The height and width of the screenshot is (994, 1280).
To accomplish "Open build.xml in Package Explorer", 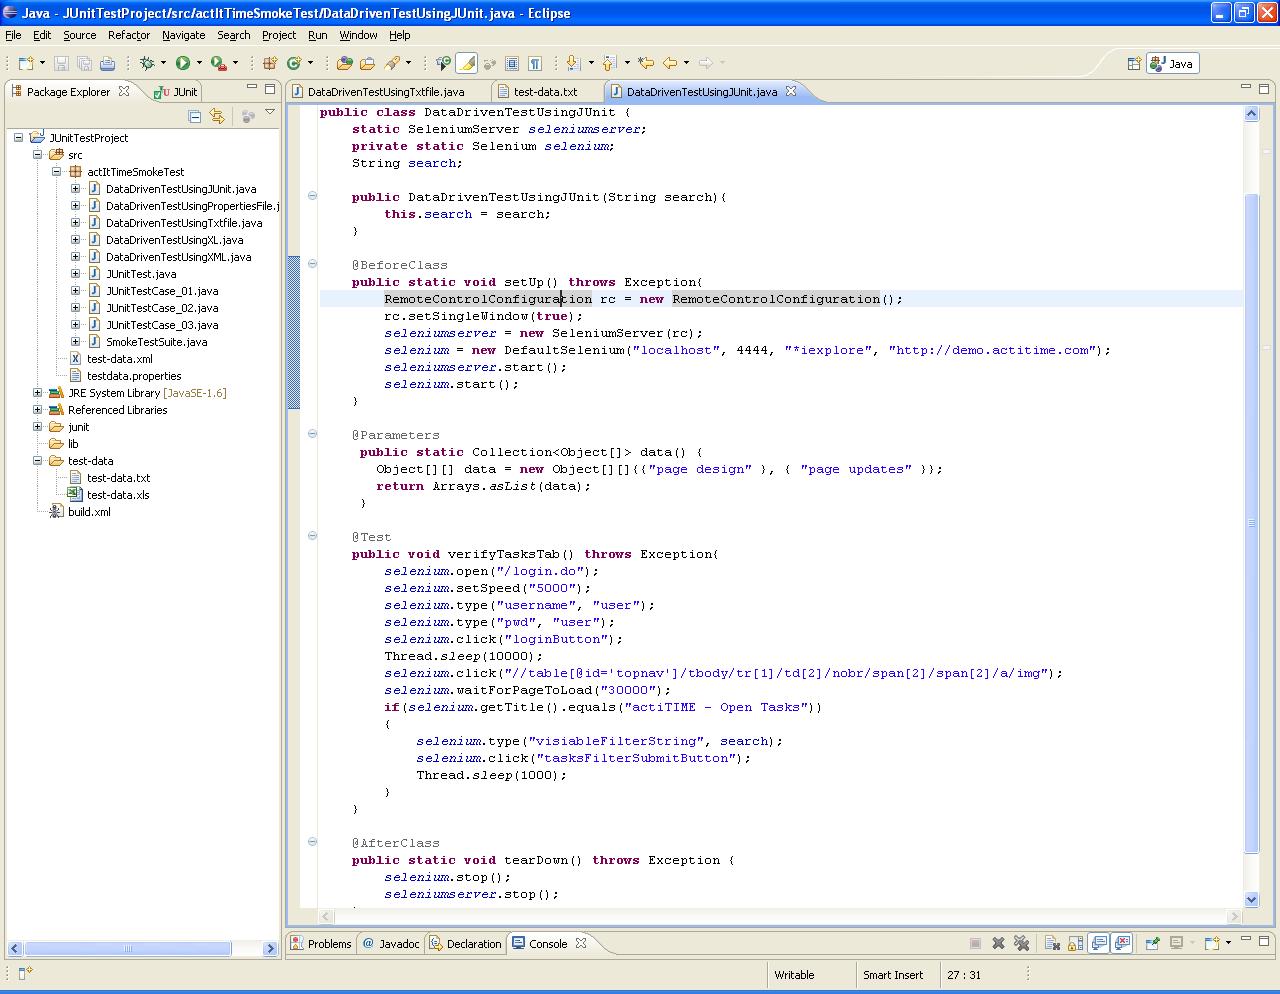I will 89,512.
